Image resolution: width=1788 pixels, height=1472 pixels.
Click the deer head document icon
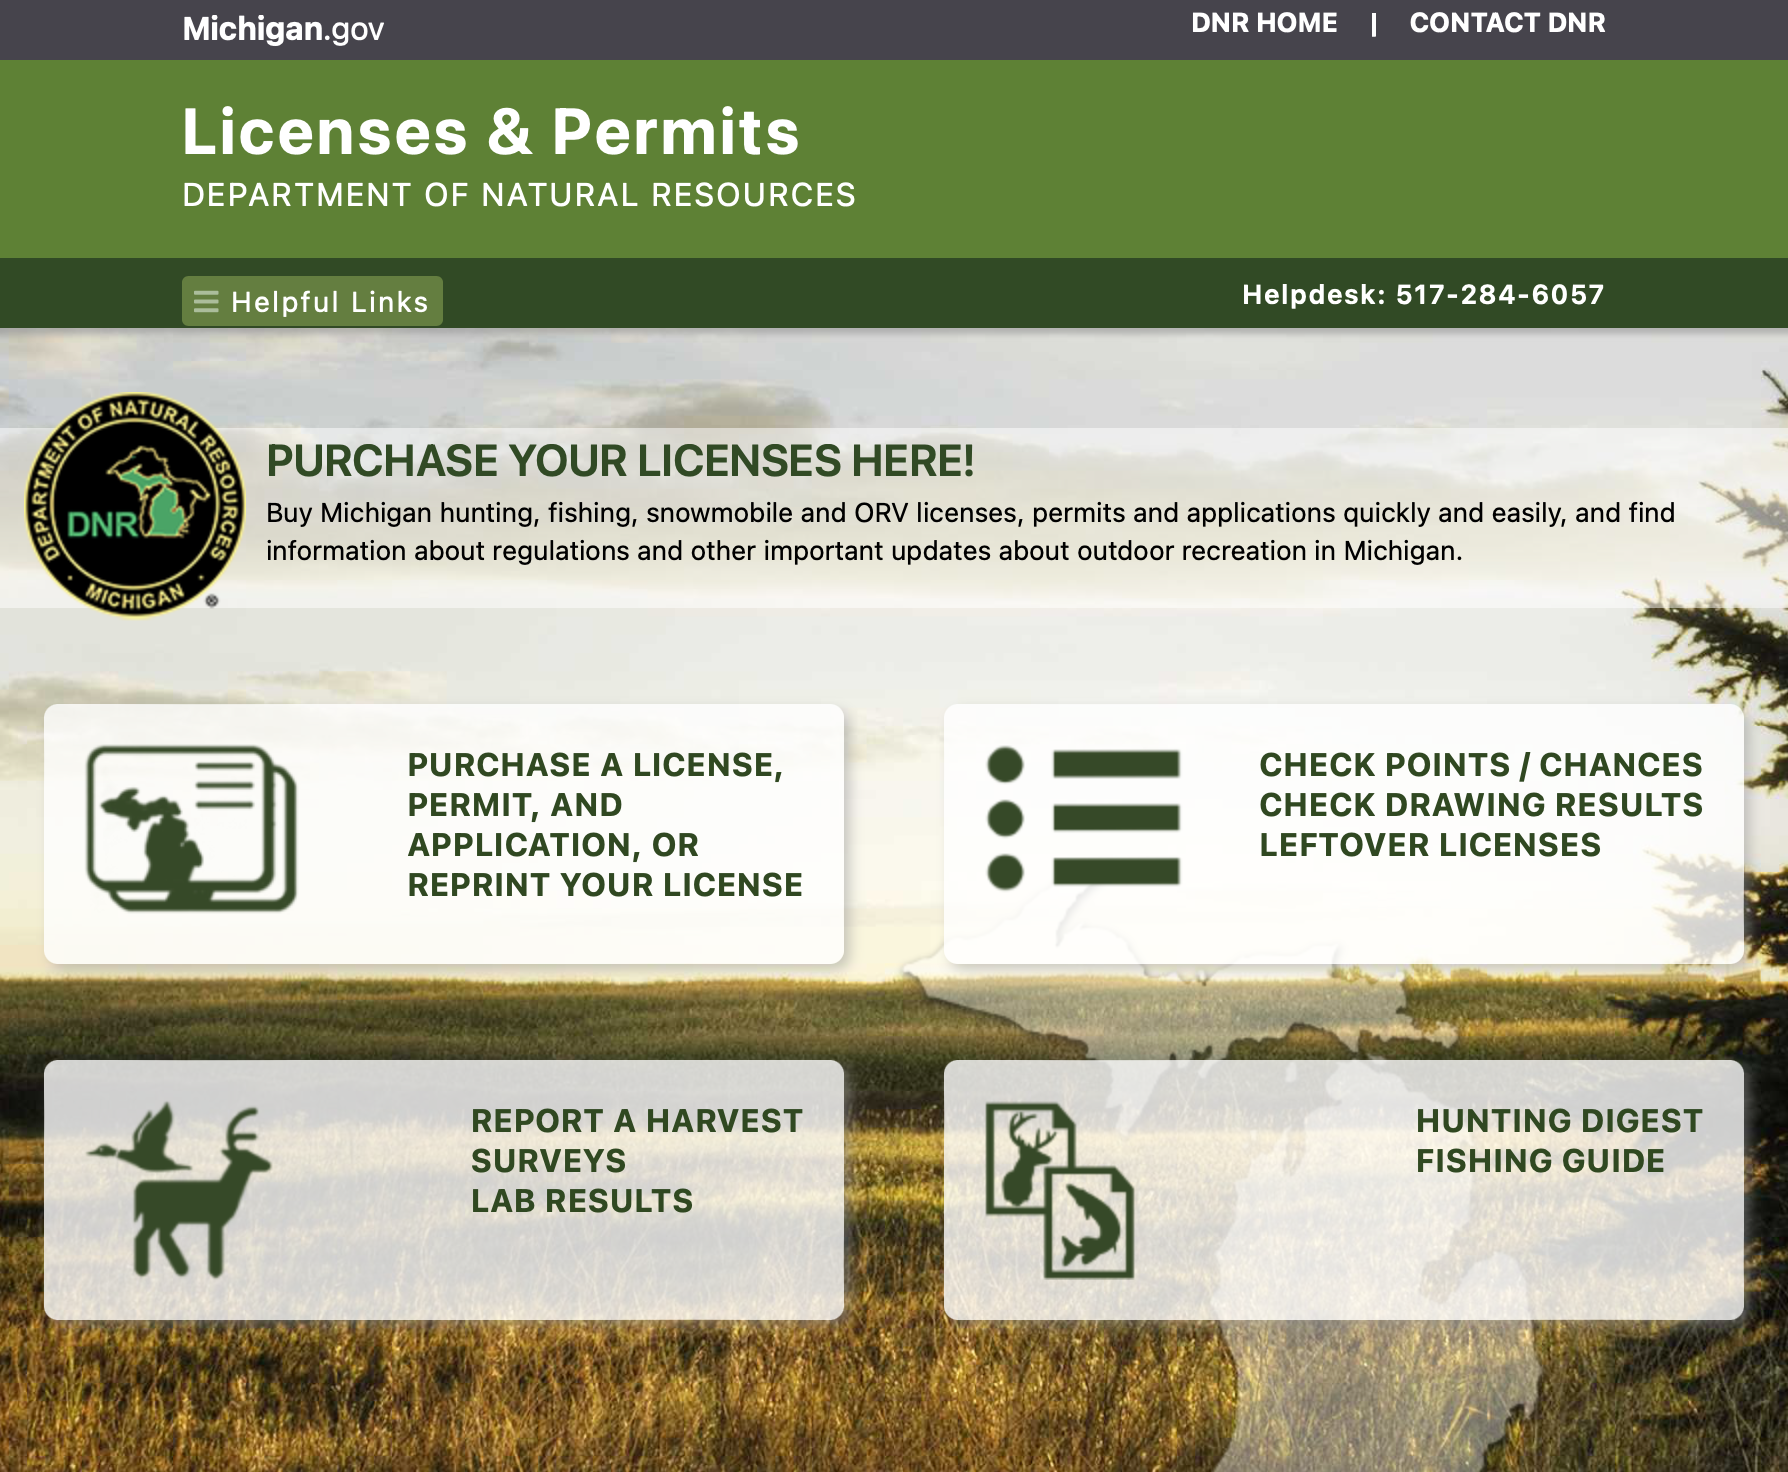pyautogui.click(x=1028, y=1157)
